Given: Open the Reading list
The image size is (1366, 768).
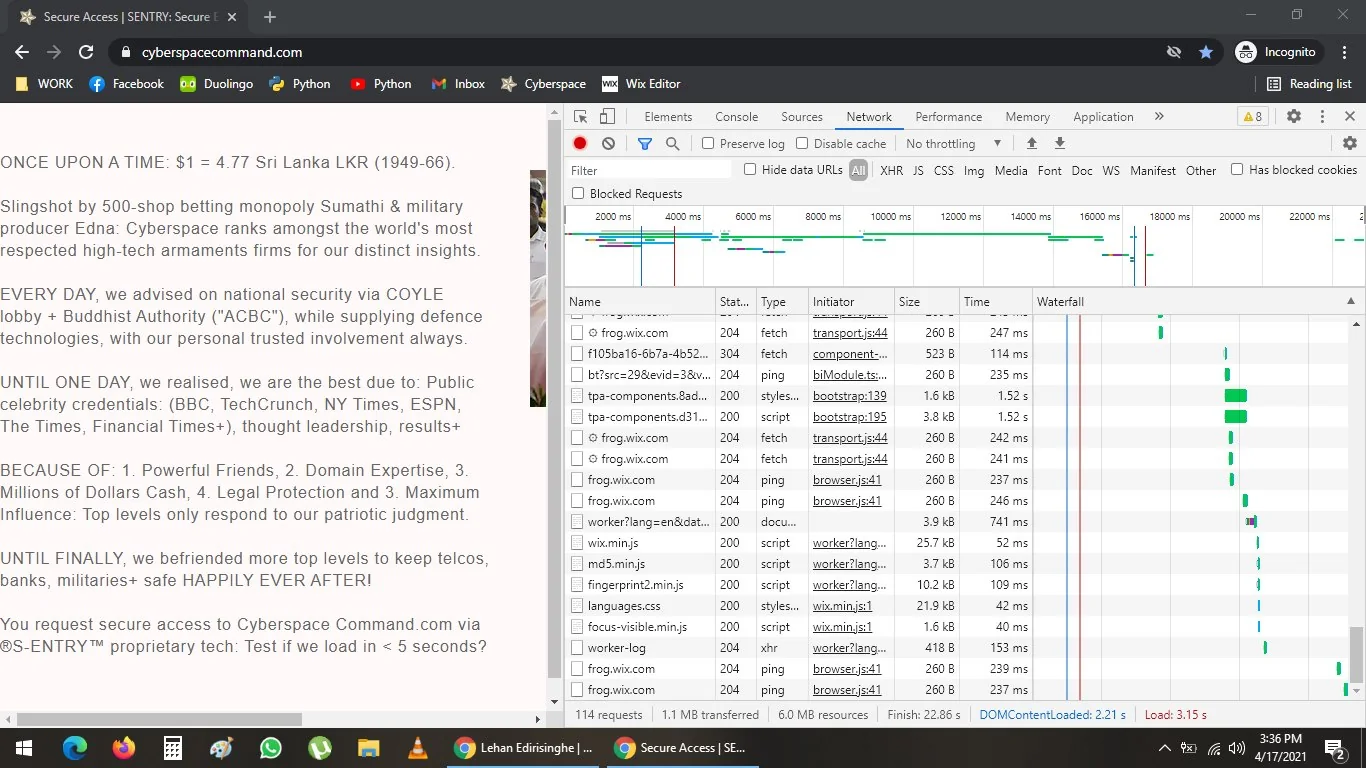Looking at the screenshot, I should click(x=1309, y=84).
